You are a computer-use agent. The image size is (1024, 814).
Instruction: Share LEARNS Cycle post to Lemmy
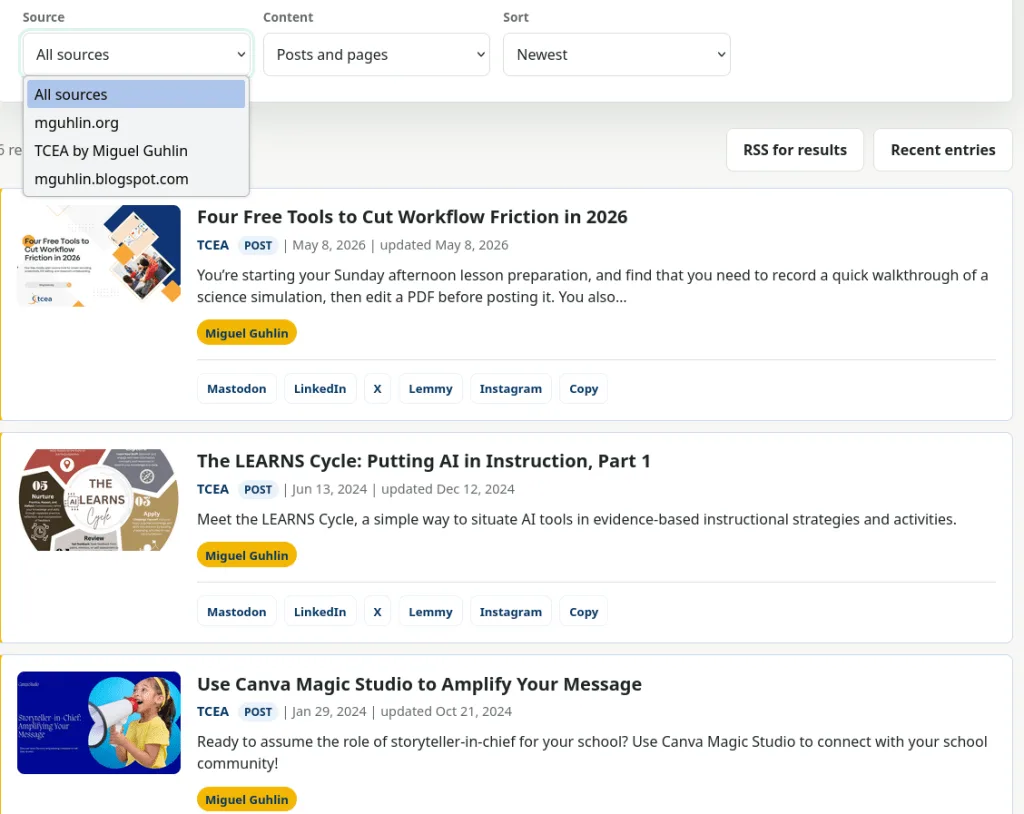pyautogui.click(x=430, y=612)
